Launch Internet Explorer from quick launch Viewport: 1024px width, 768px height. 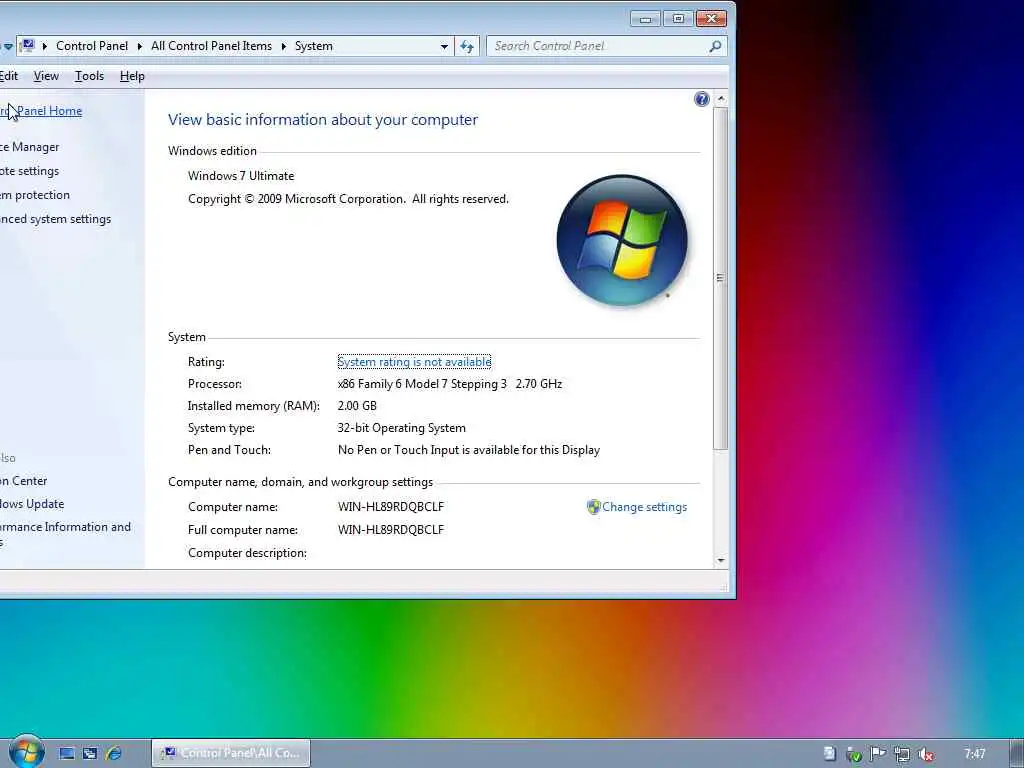(114, 754)
